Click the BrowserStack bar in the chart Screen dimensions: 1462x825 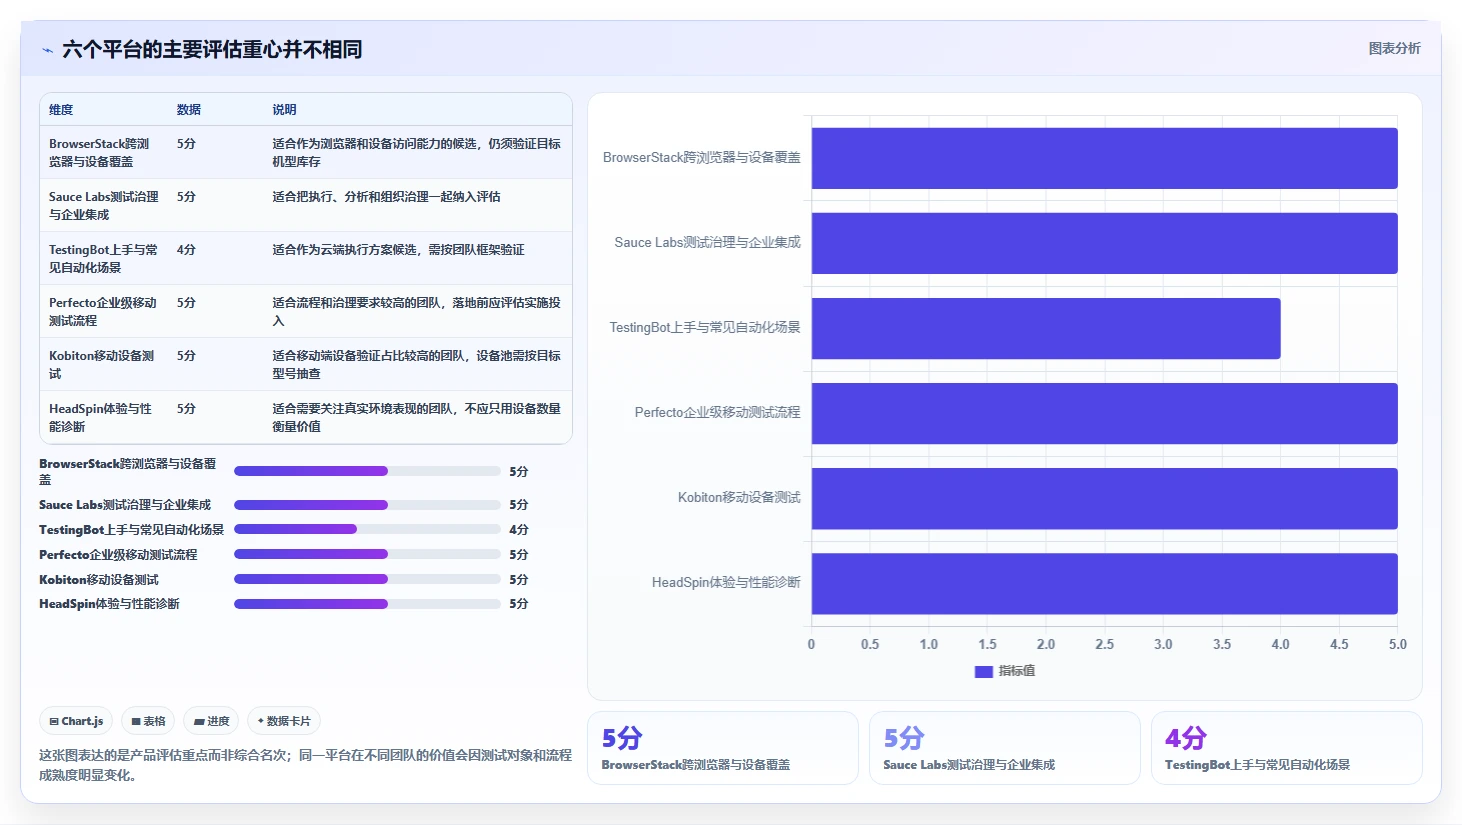(x=1104, y=158)
